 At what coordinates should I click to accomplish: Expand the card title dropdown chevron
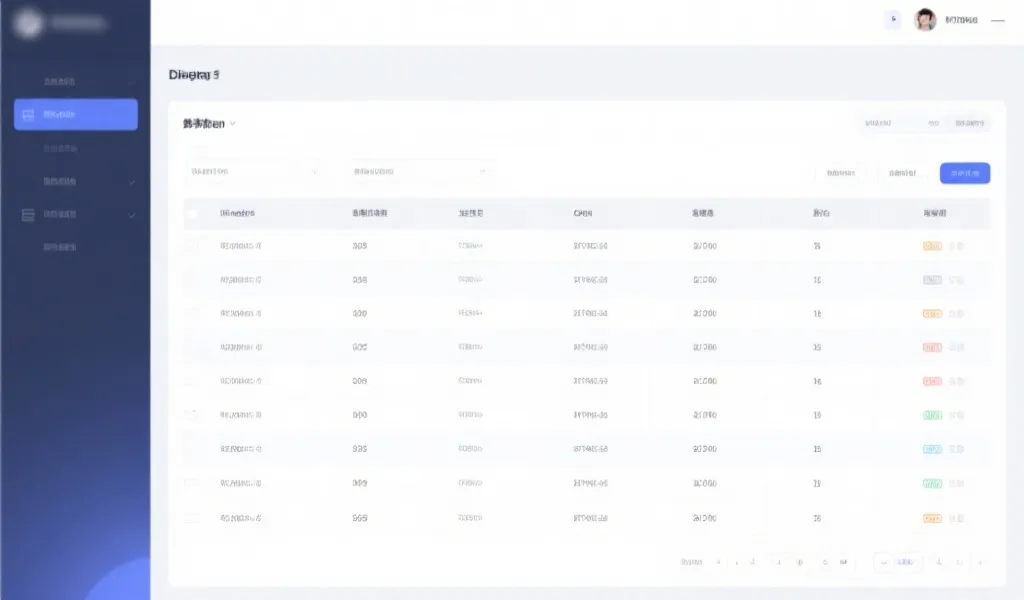tap(233, 124)
